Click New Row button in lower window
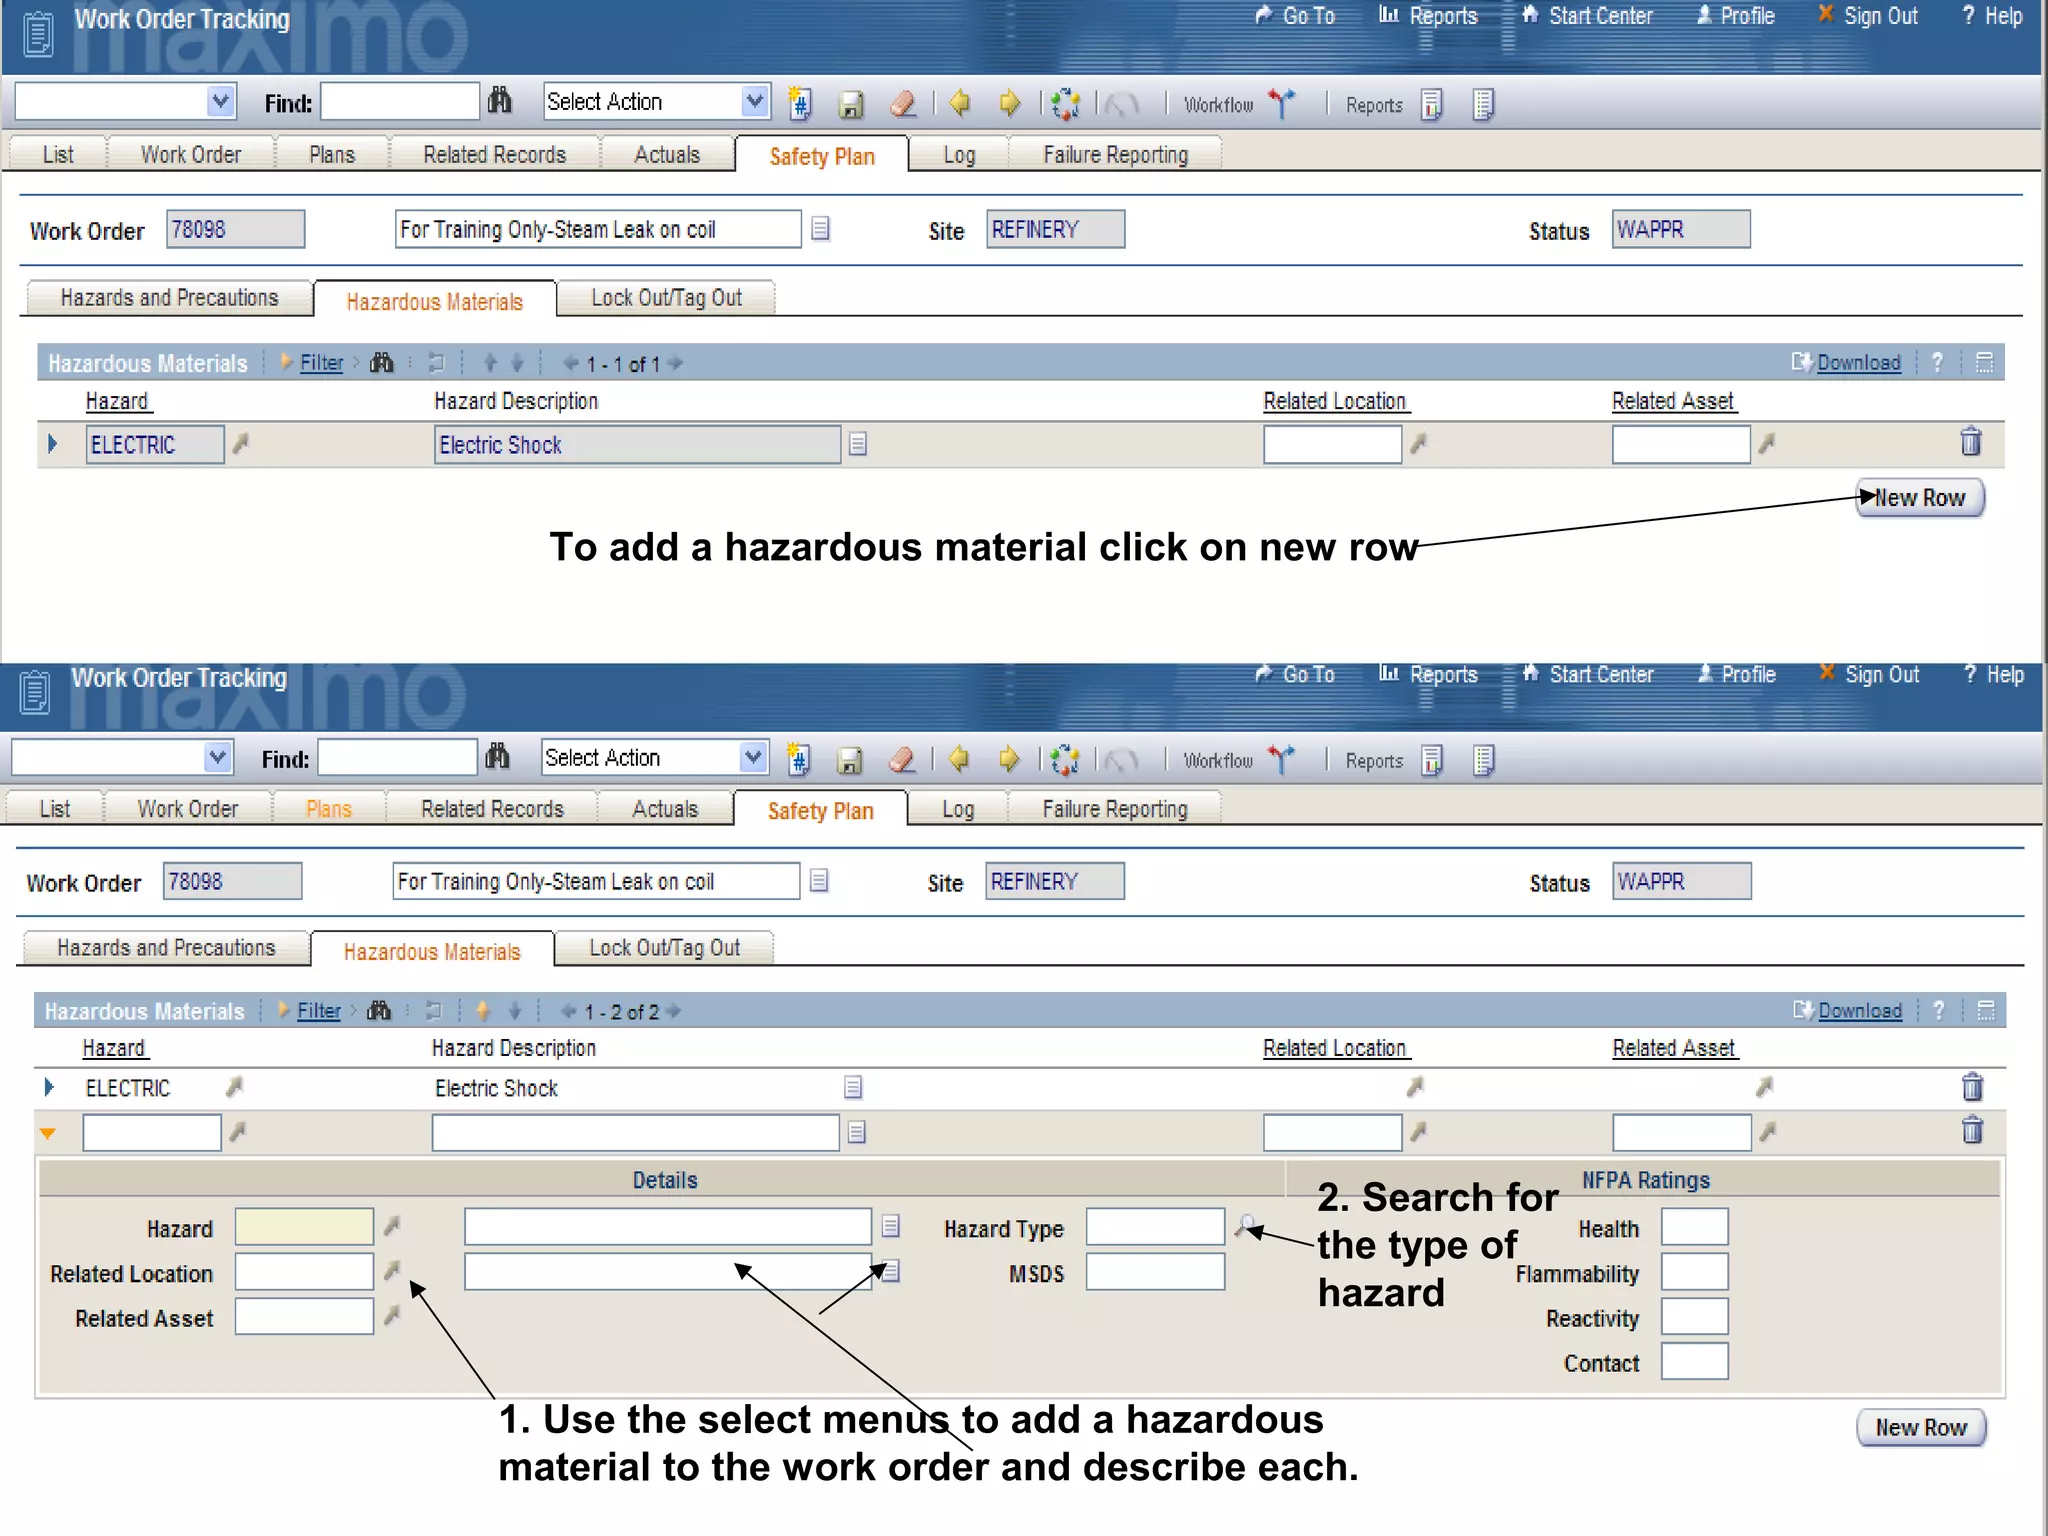 click(1921, 1427)
